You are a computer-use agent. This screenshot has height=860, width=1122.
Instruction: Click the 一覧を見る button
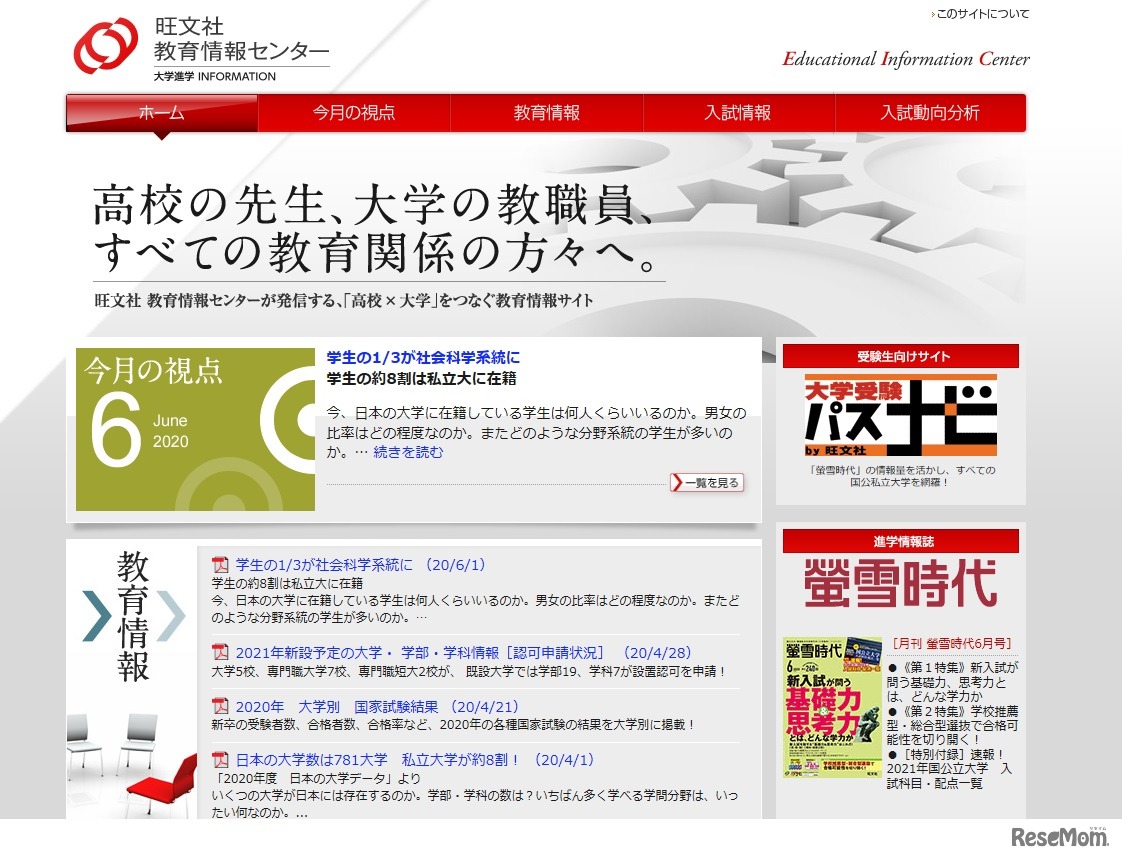click(x=707, y=483)
